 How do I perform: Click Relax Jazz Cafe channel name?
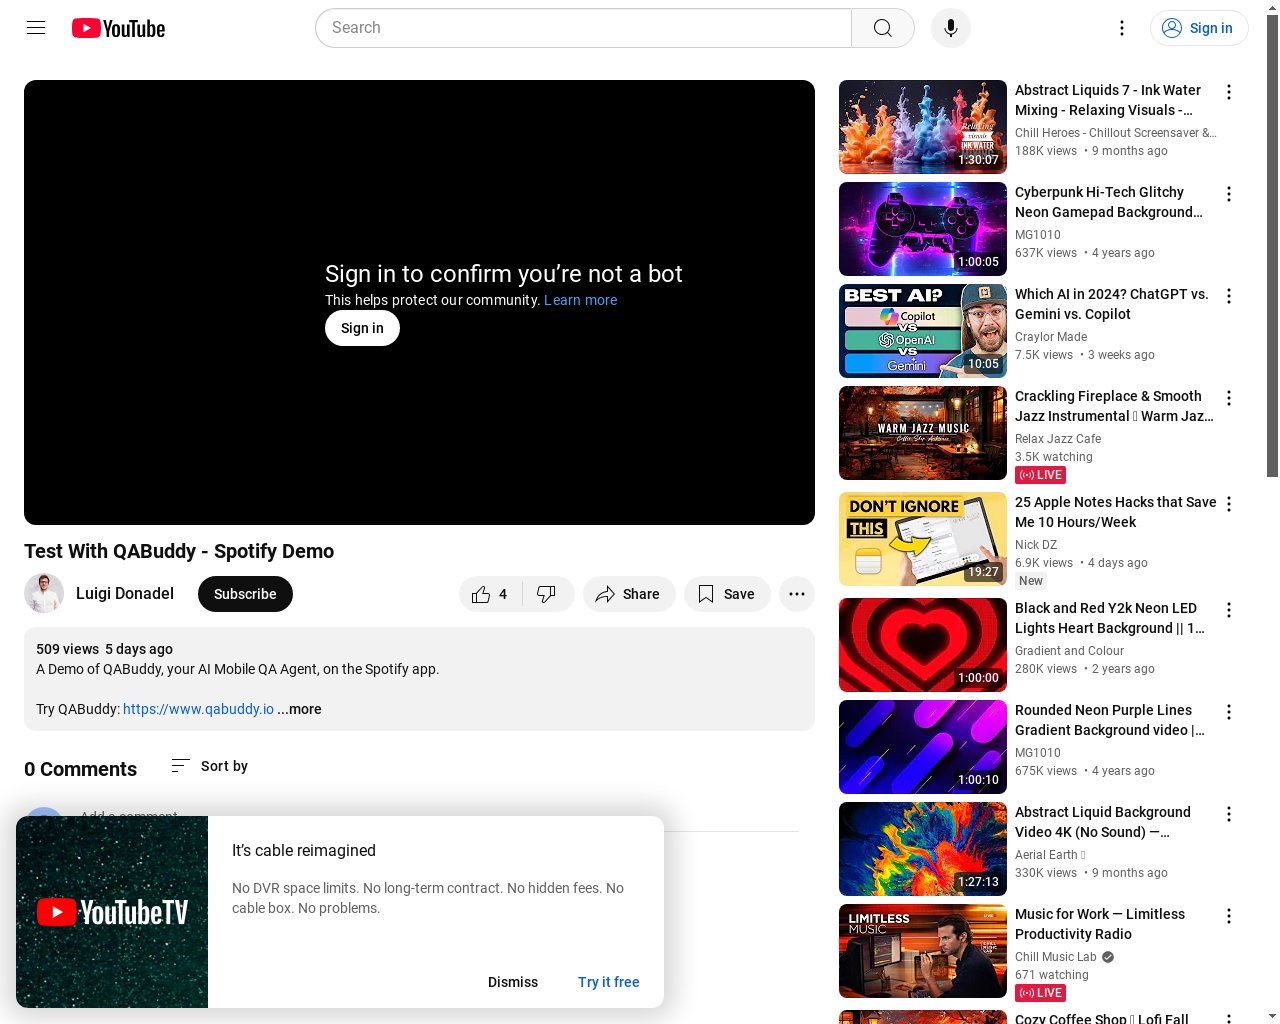(x=1058, y=439)
